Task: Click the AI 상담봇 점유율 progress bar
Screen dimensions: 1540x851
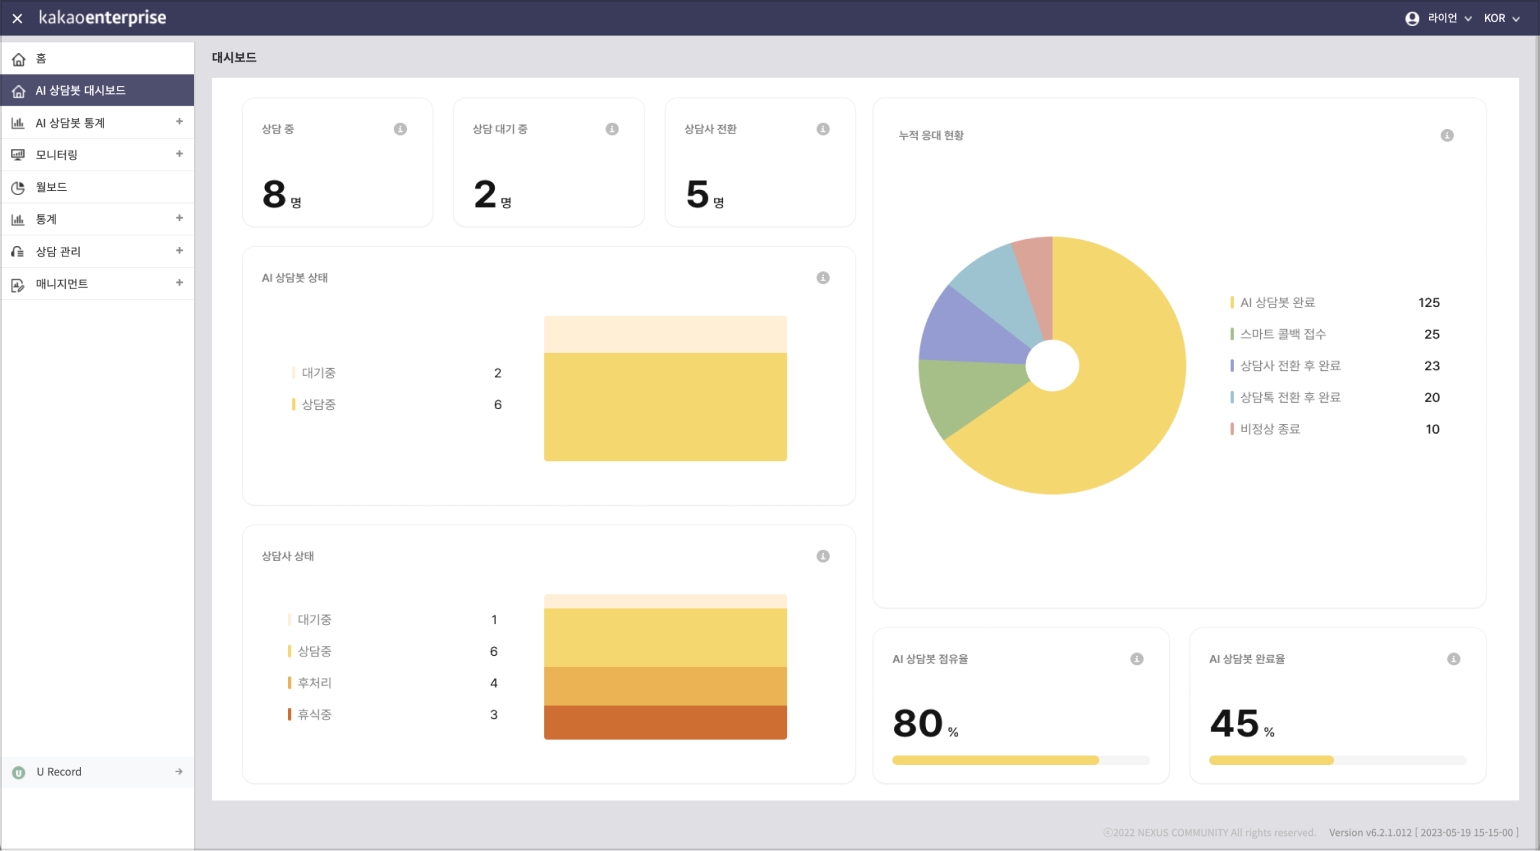Action: 1020,760
